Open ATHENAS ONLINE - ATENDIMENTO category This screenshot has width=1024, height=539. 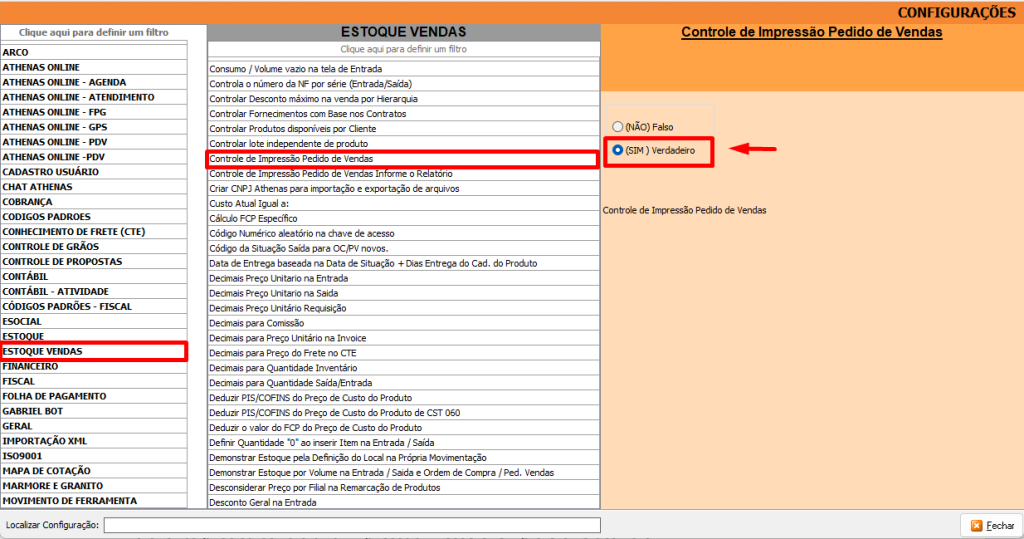(x=93, y=97)
